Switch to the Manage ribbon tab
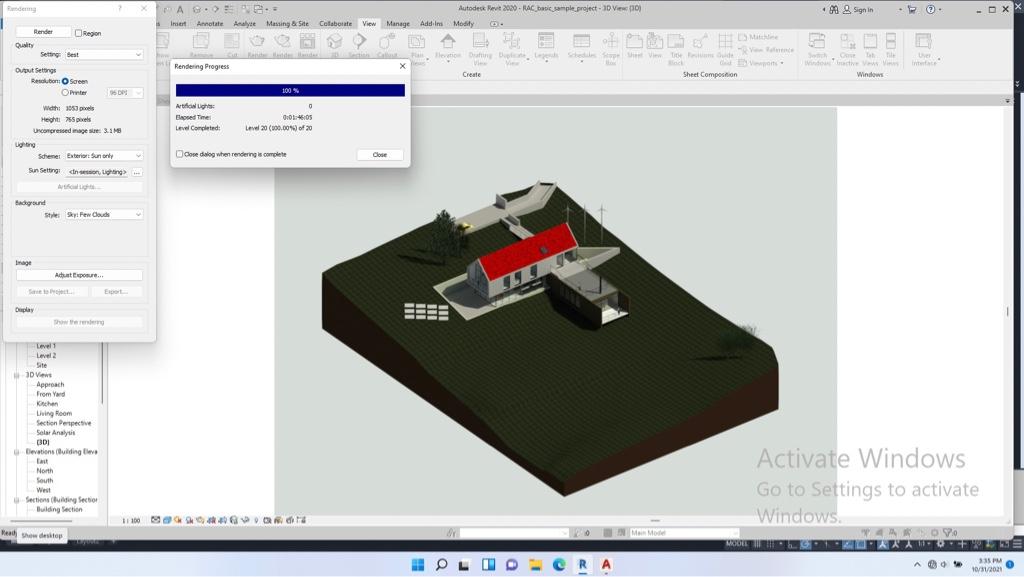This screenshot has width=1024, height=577. coord(398,23)
